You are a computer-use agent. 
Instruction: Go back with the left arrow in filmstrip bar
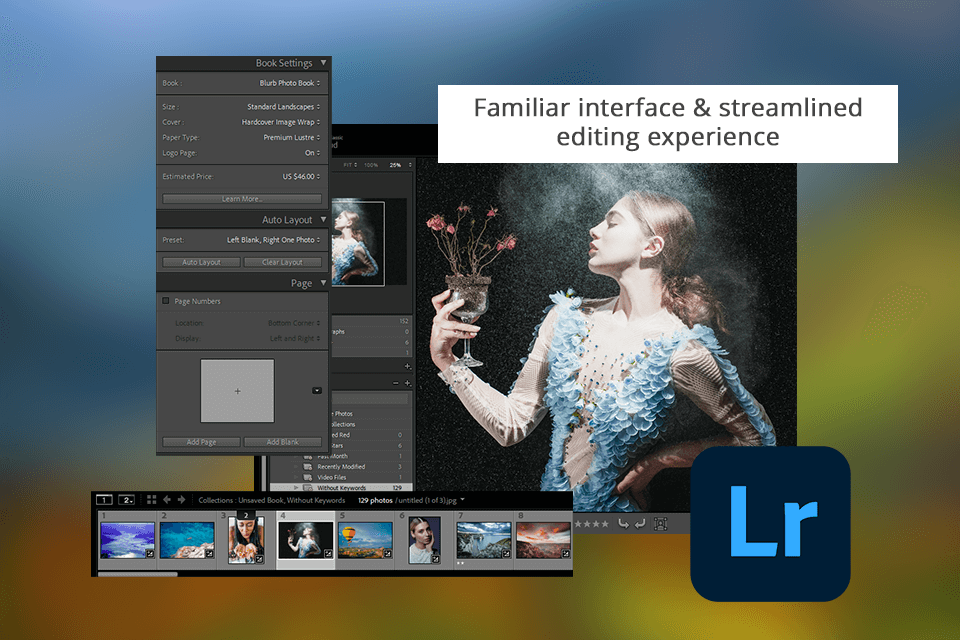(167, 500)
